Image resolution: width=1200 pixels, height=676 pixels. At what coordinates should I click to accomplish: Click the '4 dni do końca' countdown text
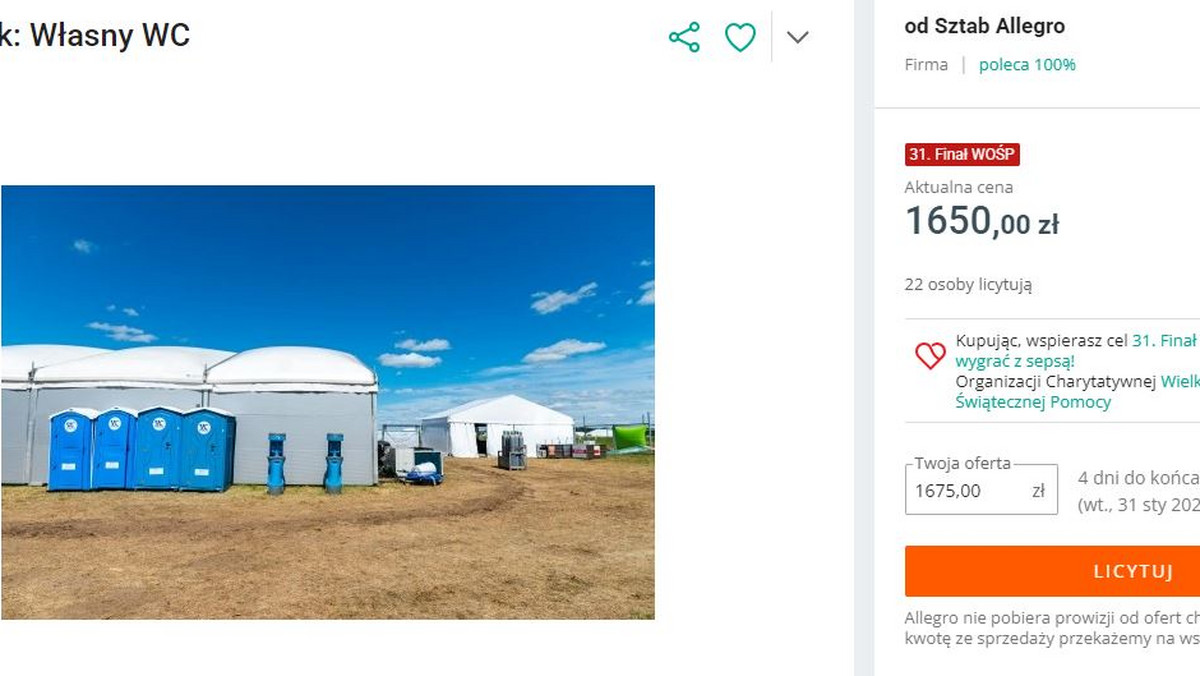(1135, 477)
